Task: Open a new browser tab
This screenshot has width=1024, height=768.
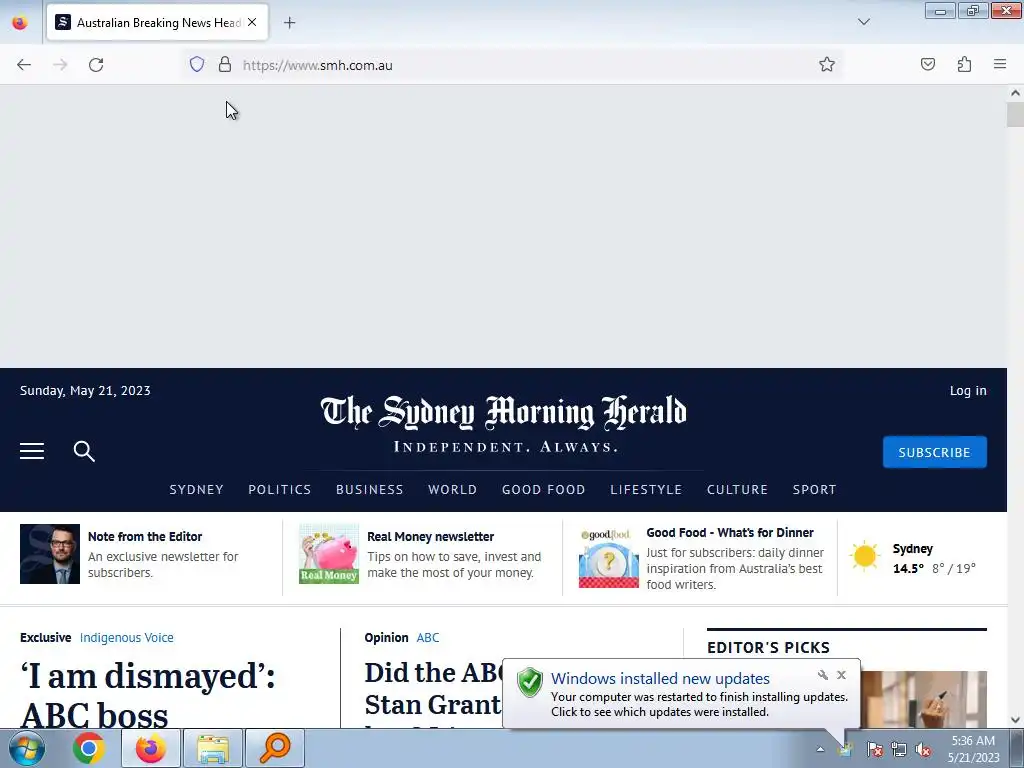Action: coord(289,23)
